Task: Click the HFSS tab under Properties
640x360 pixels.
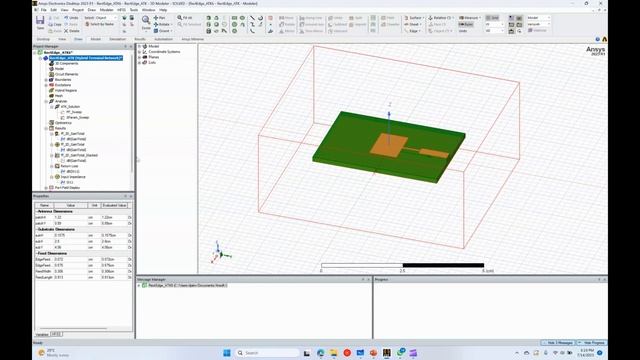Action: coord(56,334)
